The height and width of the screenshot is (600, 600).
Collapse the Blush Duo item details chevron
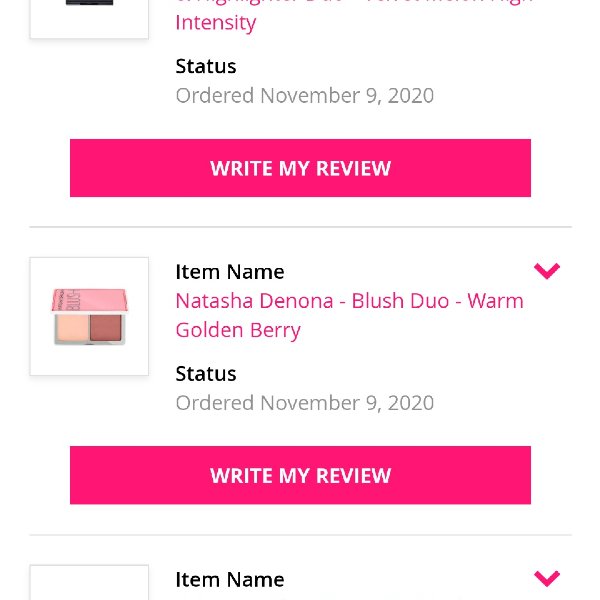pos(547,271)
